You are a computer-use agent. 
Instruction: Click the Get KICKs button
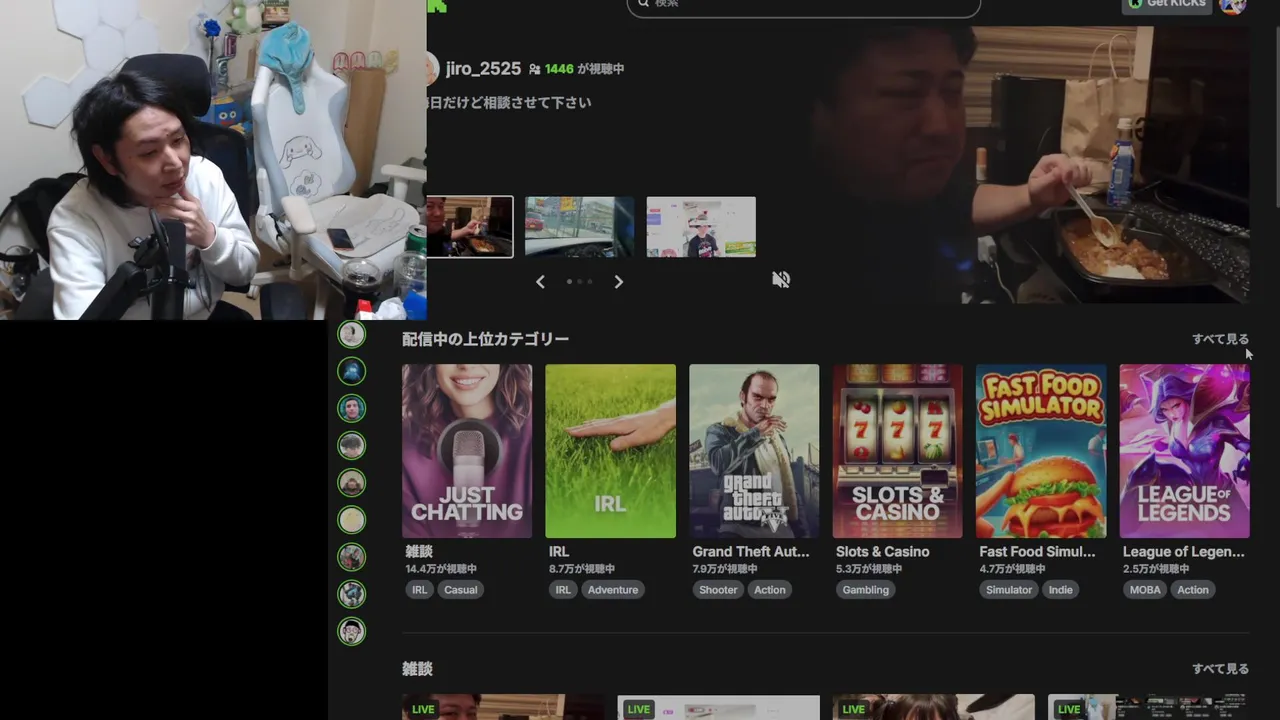pyautogui.click(x=1167, y=5)
